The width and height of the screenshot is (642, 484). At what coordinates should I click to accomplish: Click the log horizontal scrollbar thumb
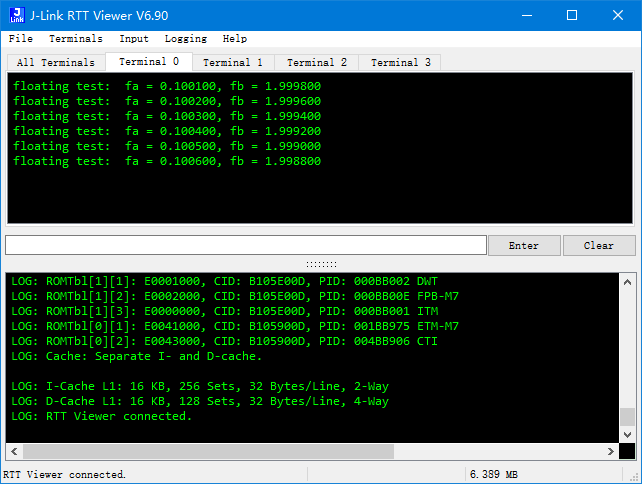coord(208,452)
